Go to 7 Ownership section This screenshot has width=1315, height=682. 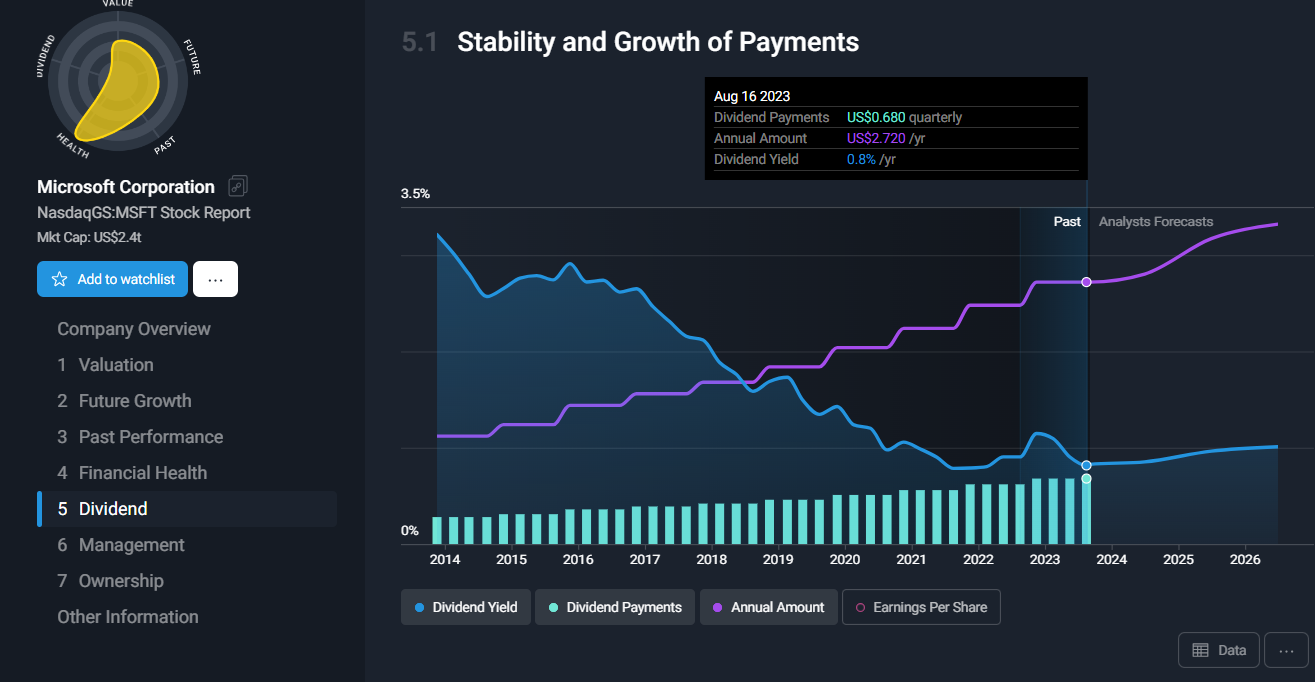110,581
